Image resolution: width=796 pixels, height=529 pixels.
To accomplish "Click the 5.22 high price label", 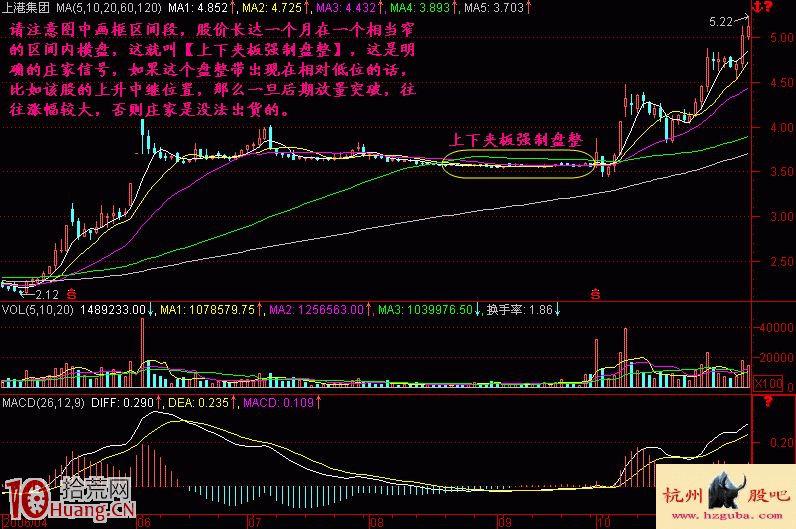I will tap(721, 21).
